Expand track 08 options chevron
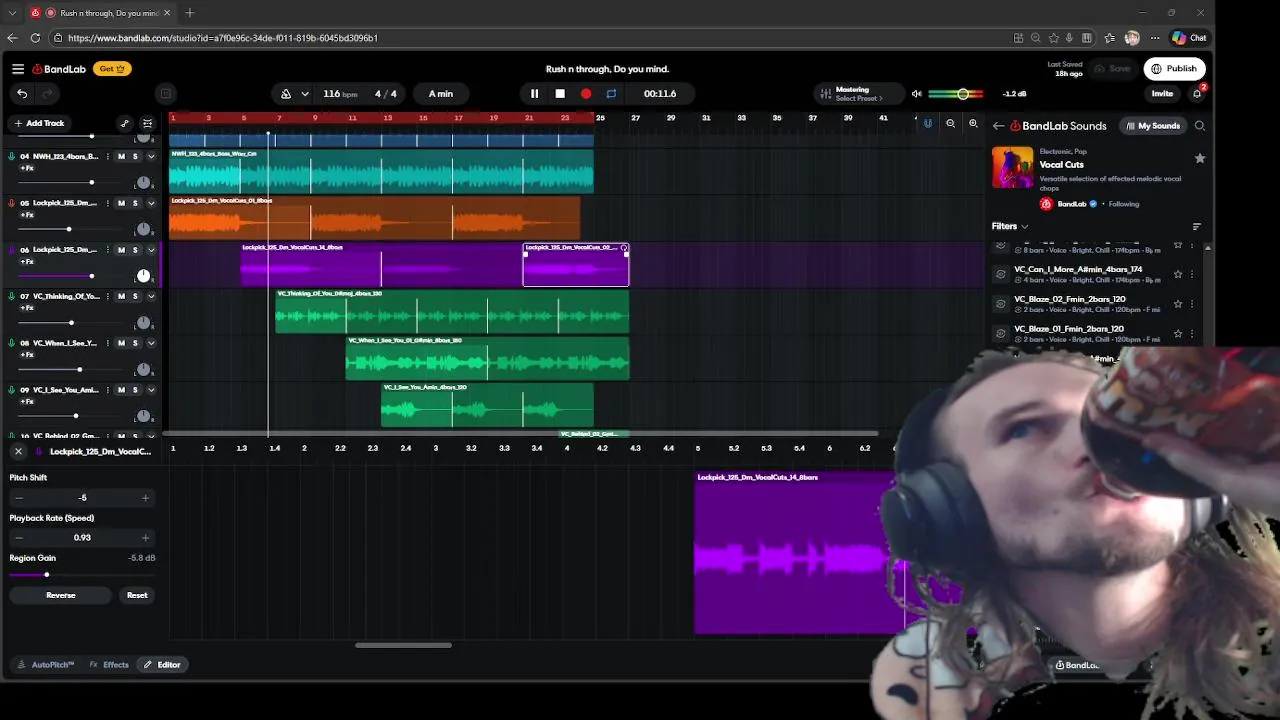Screen dimensions: 1280x720 click(x=151, y=343)
